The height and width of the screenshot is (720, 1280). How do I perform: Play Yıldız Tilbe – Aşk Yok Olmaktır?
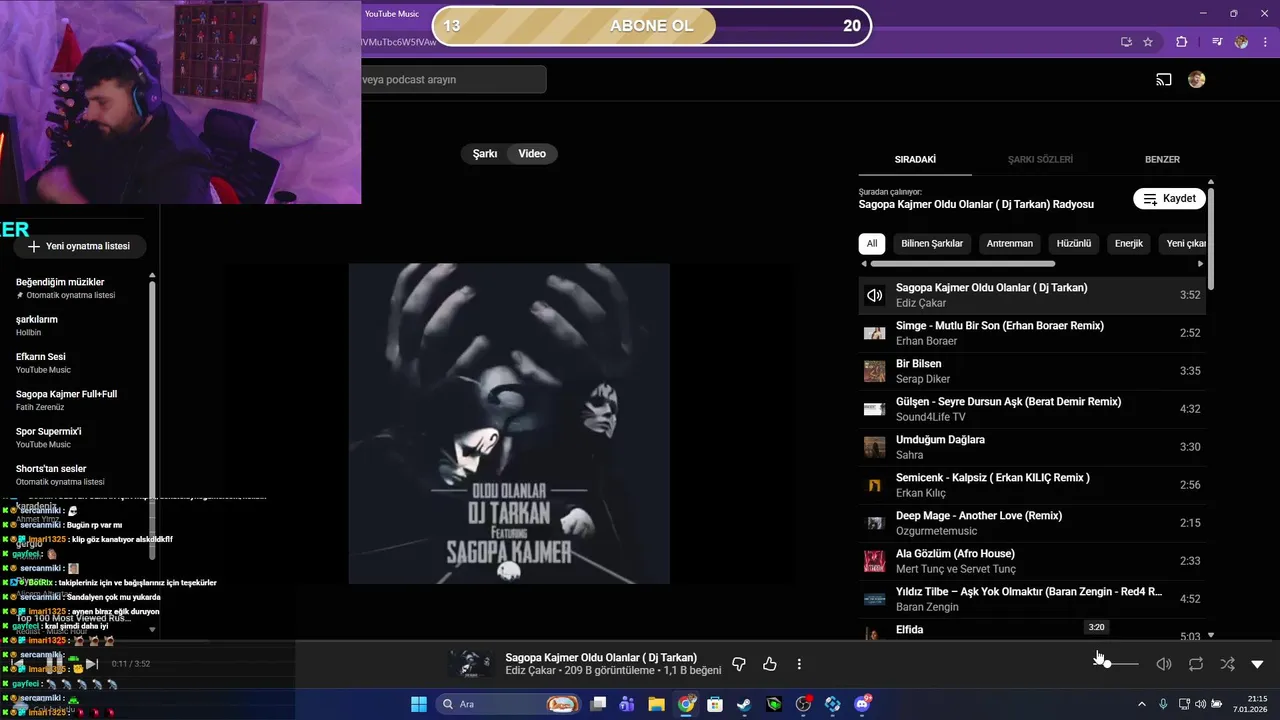tap(1033, 599)
